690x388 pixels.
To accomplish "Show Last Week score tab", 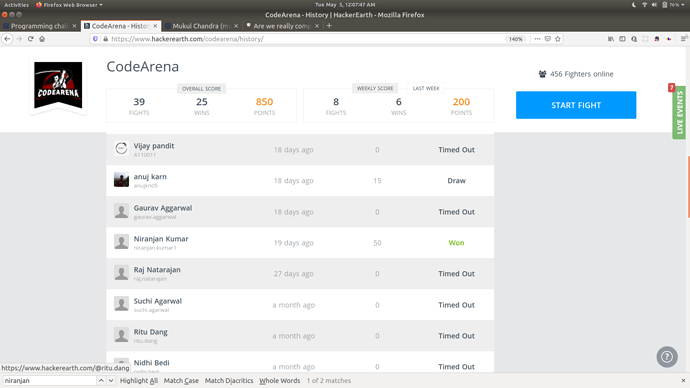I will pyautogui.click(x=426, y=88).
